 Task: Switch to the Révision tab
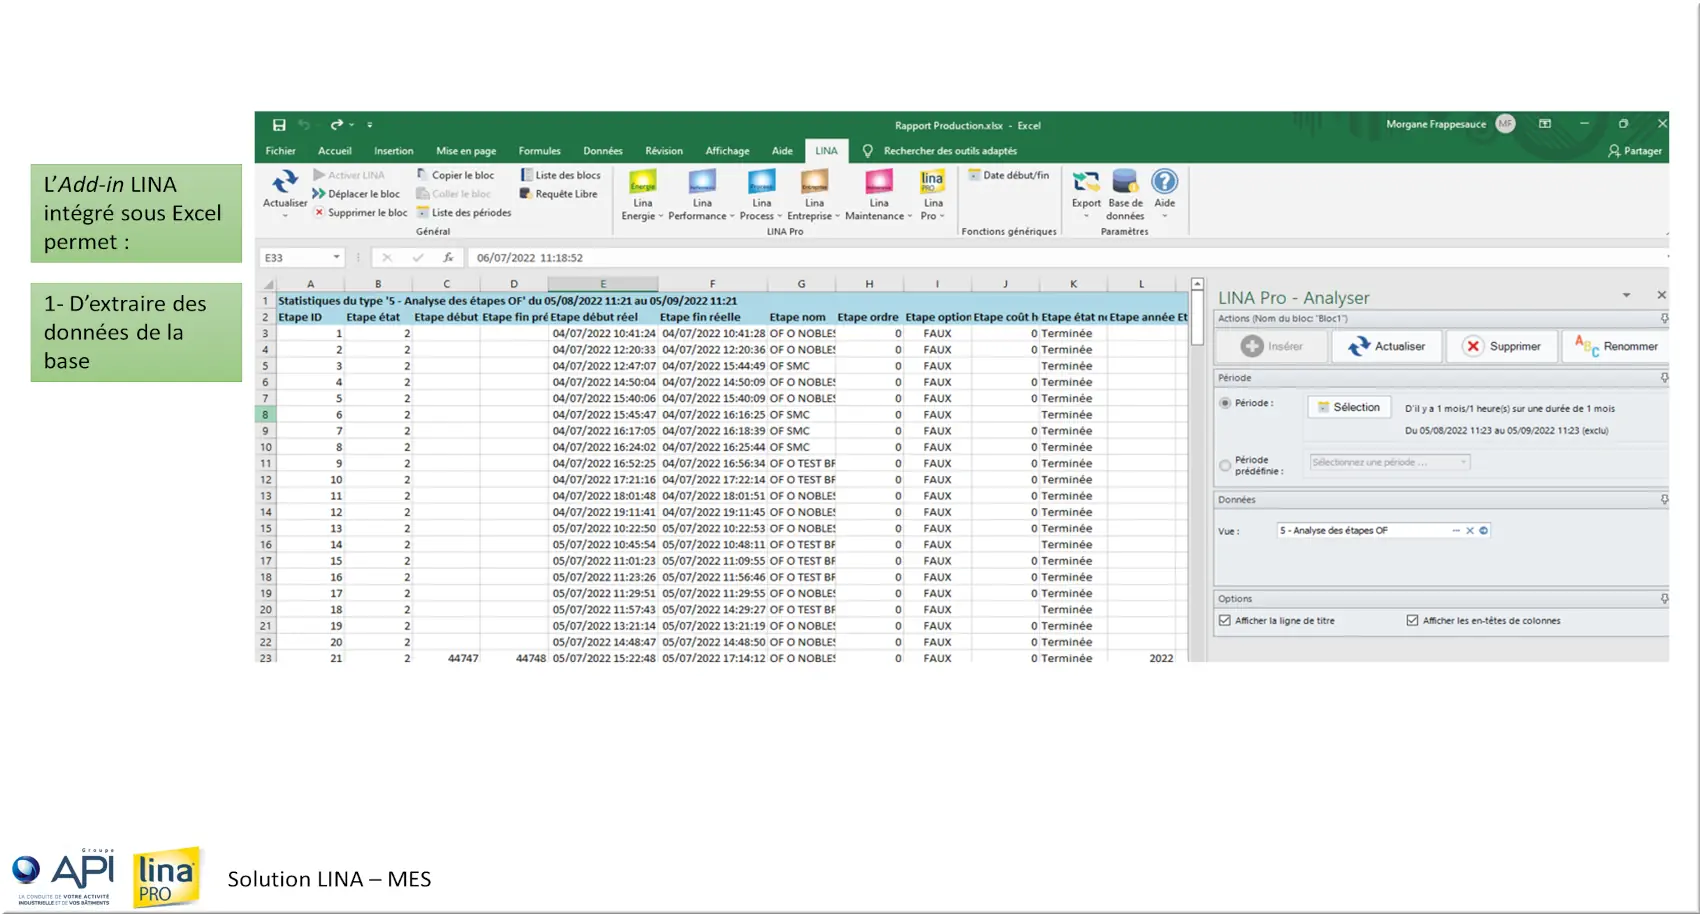point(664,151)
